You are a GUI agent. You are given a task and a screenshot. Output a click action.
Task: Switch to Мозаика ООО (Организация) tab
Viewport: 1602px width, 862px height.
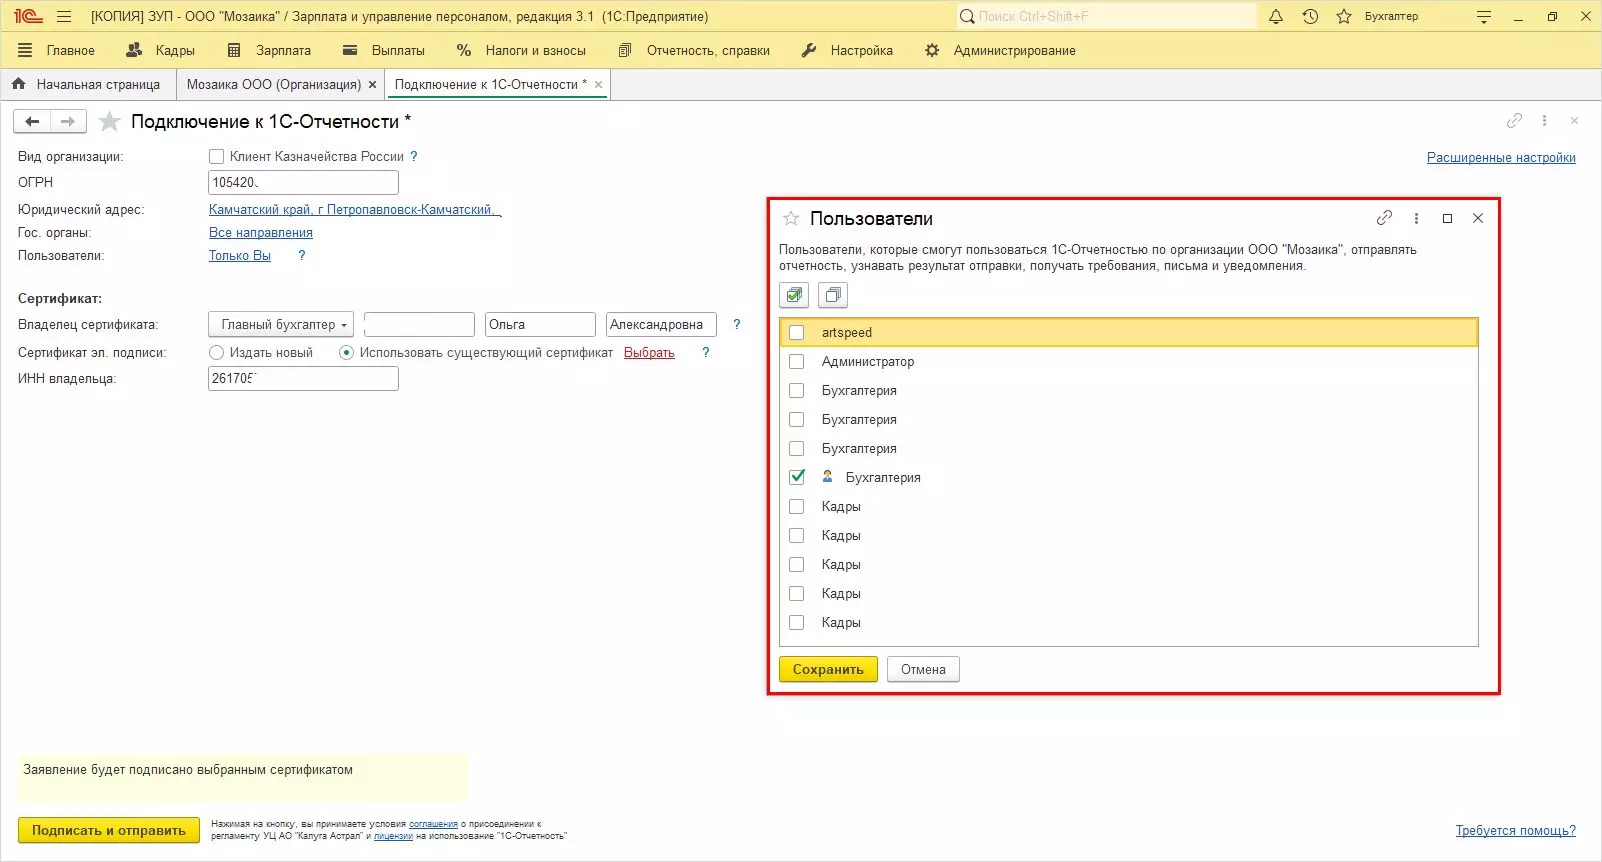tap(274, 84)
